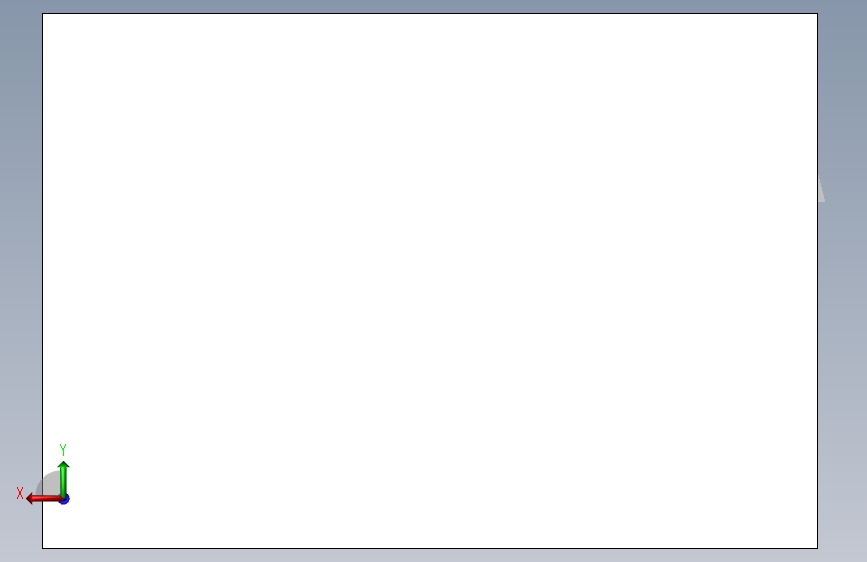
Task: Click the gray background right of the rectangle
Action: (843, 332)
